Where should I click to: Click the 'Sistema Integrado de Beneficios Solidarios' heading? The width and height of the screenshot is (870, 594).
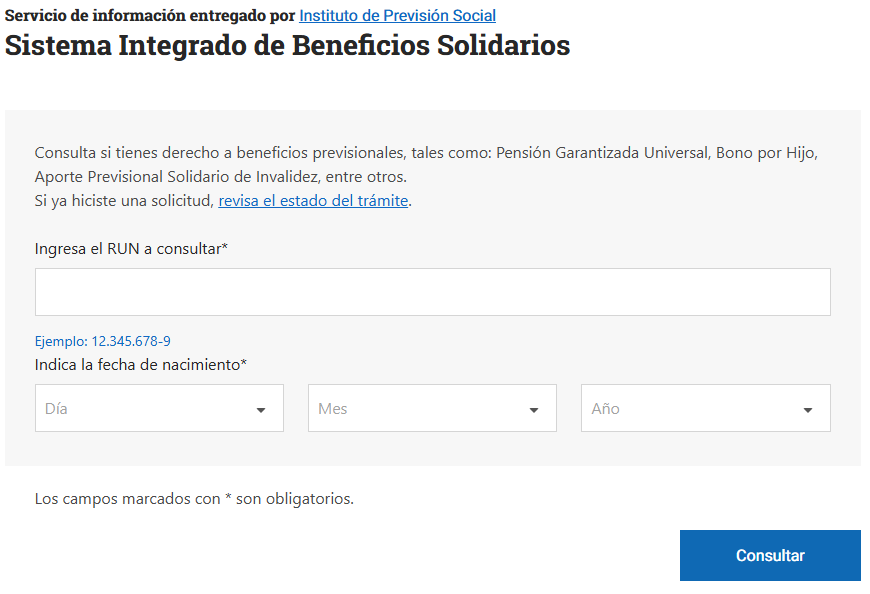coord(287,45)
